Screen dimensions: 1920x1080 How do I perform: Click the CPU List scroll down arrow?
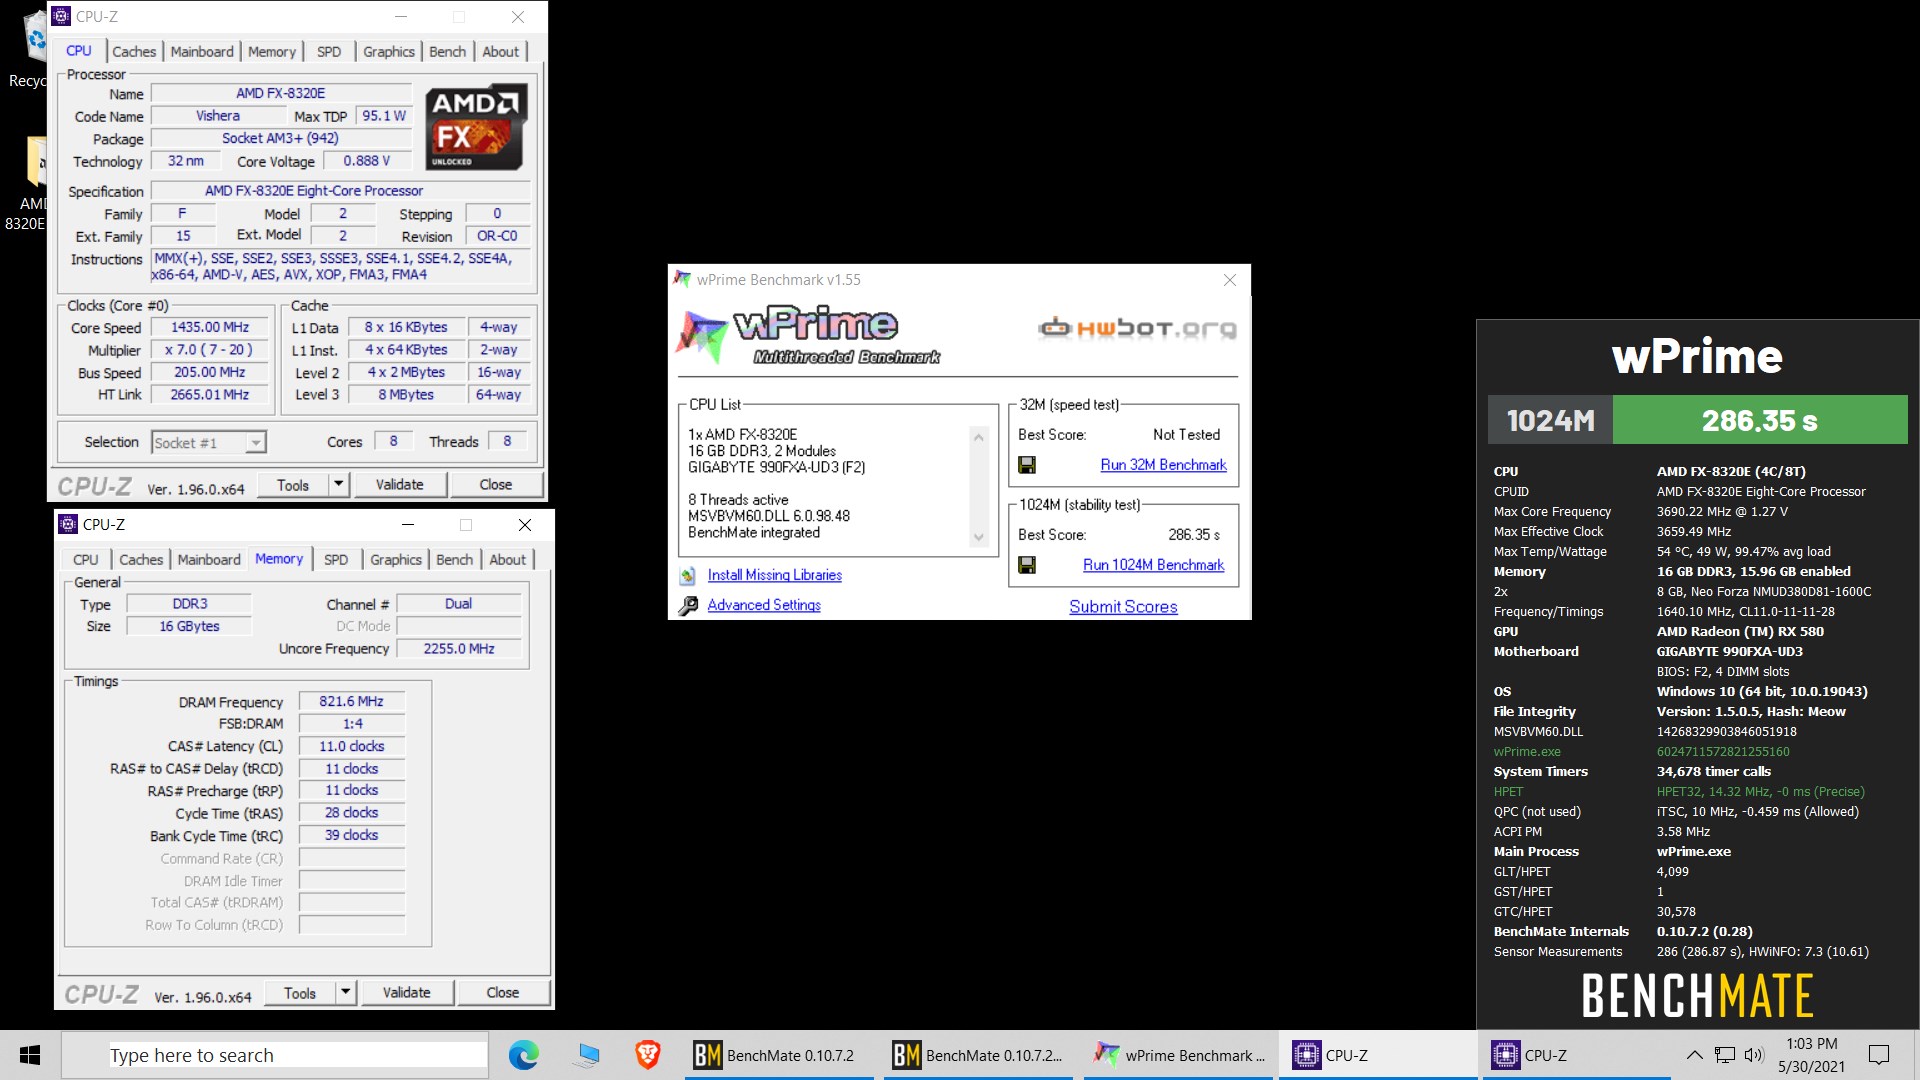[979, 537]
